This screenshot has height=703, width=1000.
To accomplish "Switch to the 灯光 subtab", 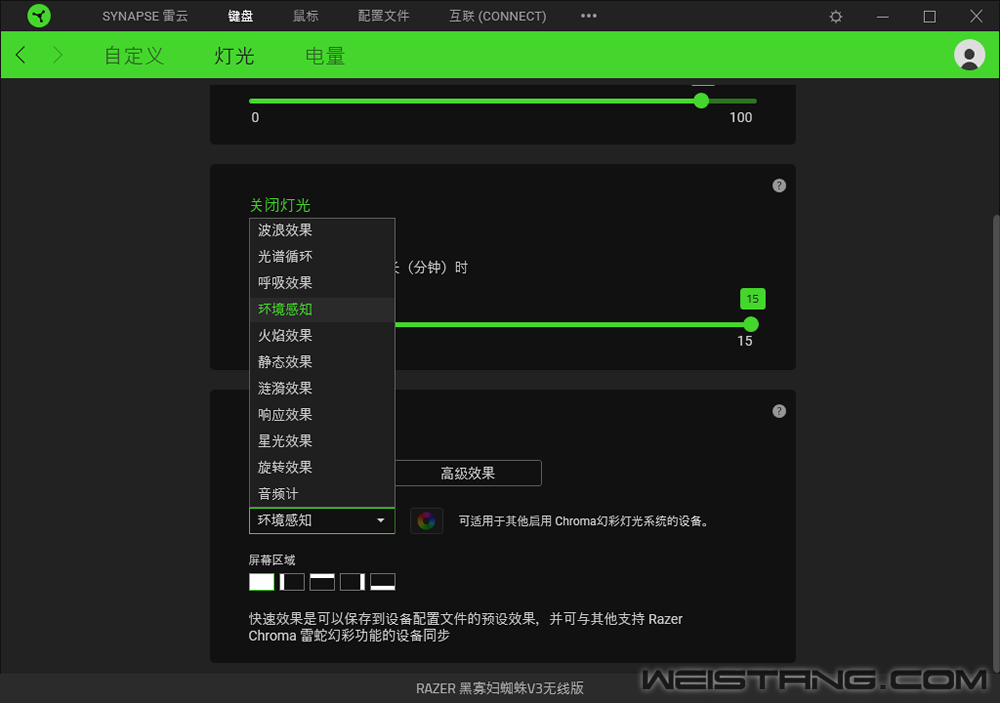I will coord(234,56).
